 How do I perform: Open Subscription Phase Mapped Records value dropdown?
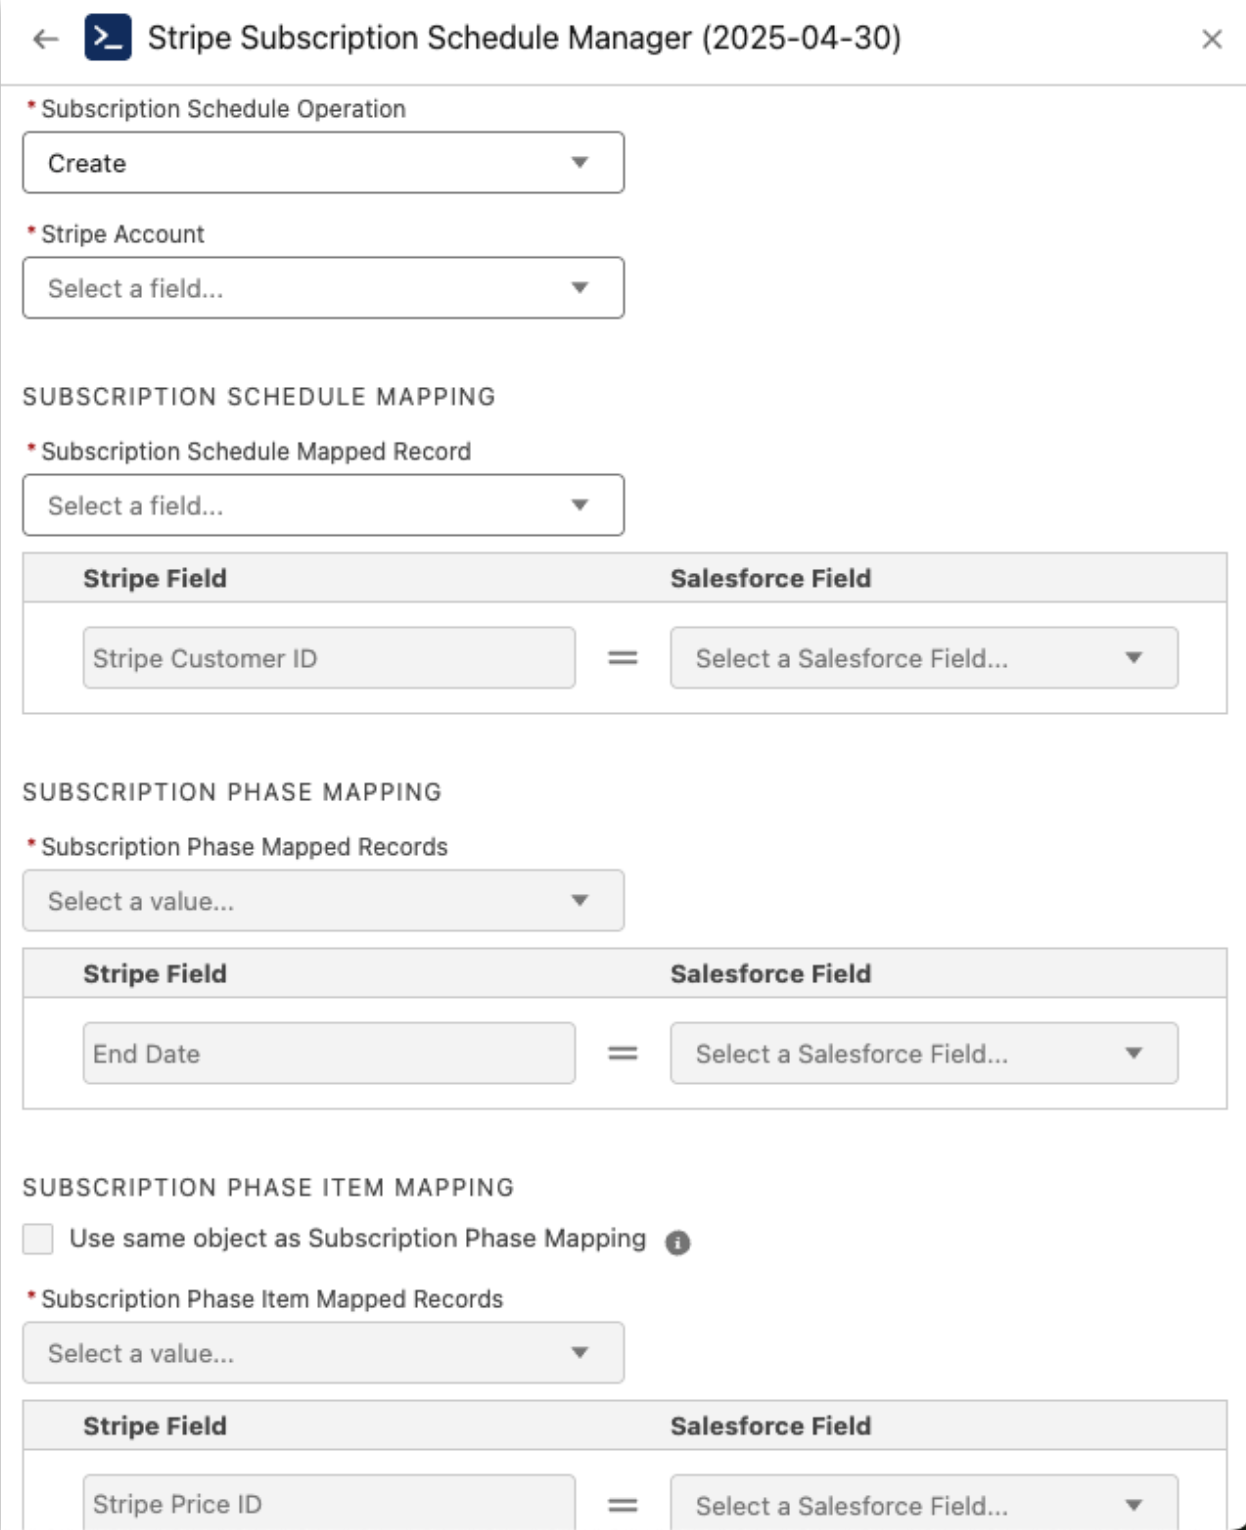click(323, 901)
